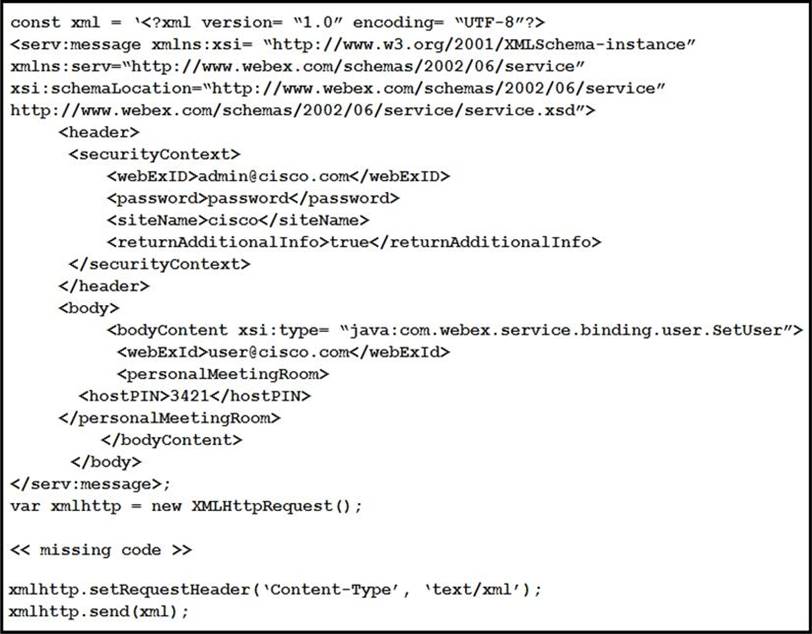Click the opening personalMeetingRoom tag
The image size is (812, 634).
pyautogui.click(x=223, y=374)
